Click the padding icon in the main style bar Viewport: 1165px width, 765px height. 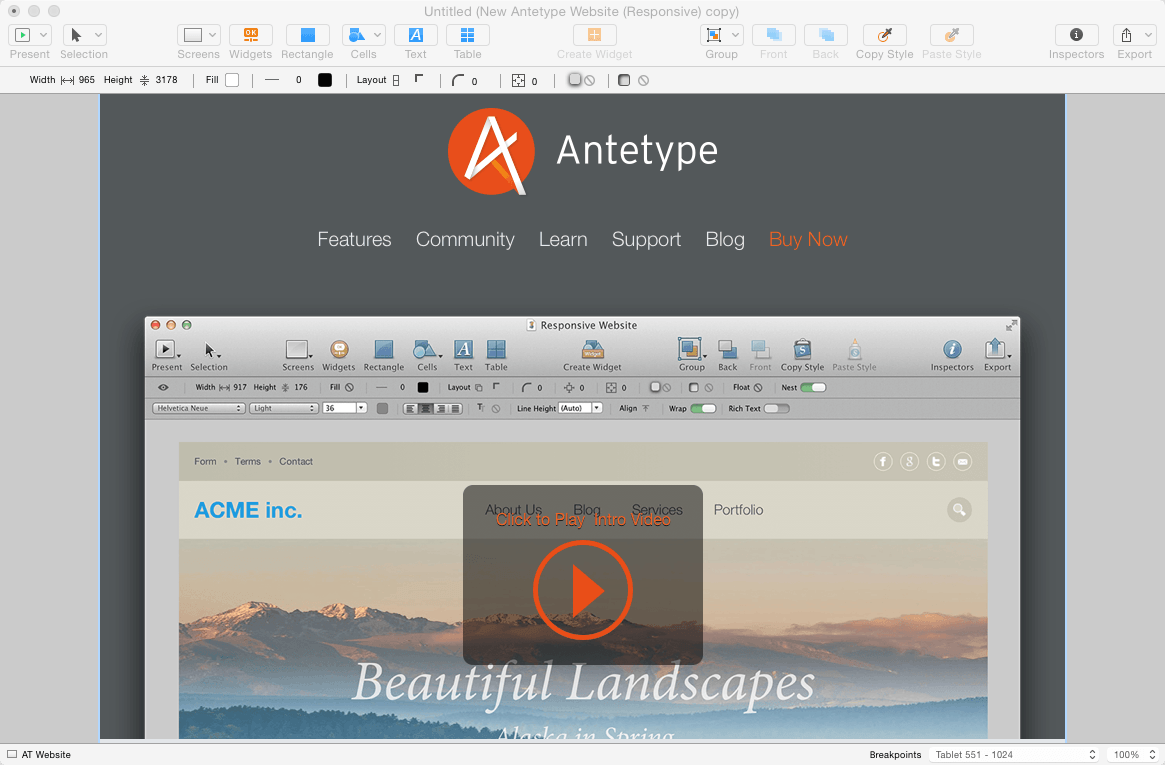pos(519,80)
